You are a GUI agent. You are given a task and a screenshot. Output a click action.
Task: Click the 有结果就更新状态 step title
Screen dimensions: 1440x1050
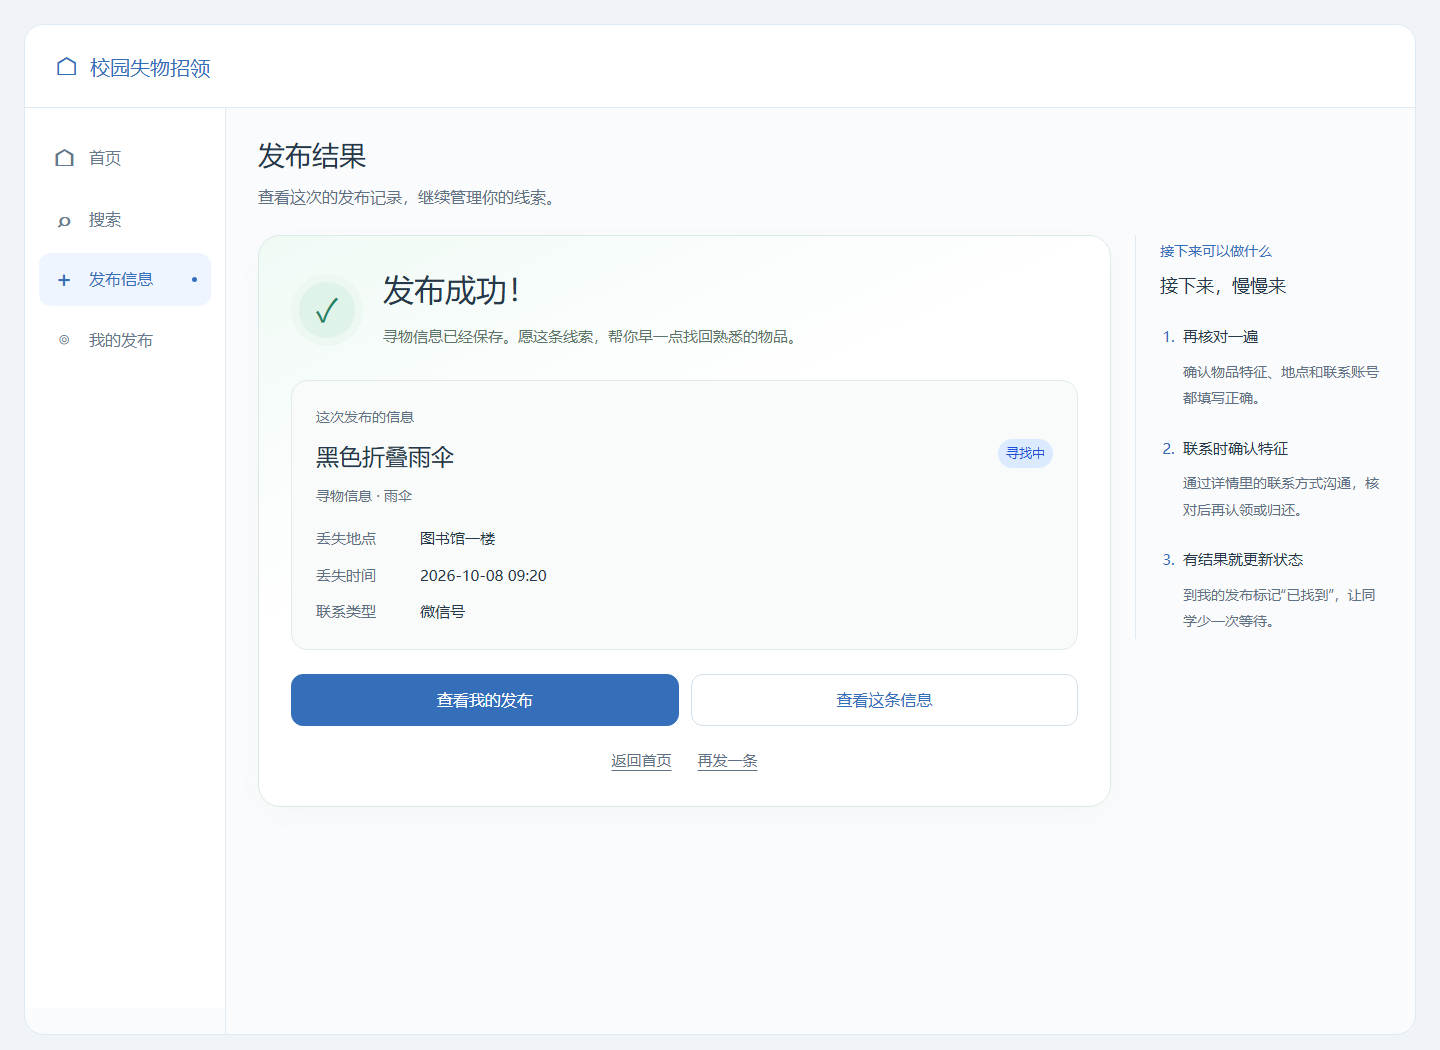click(1243, 560)
